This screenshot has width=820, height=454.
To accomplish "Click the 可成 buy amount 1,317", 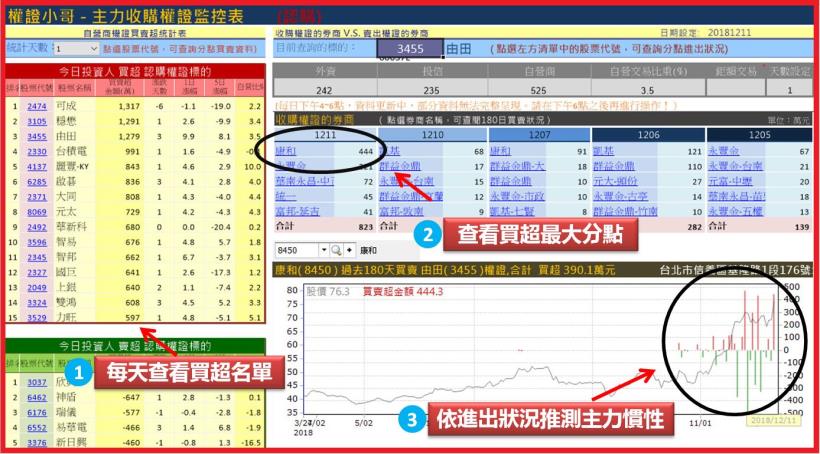I will (129, 106).
